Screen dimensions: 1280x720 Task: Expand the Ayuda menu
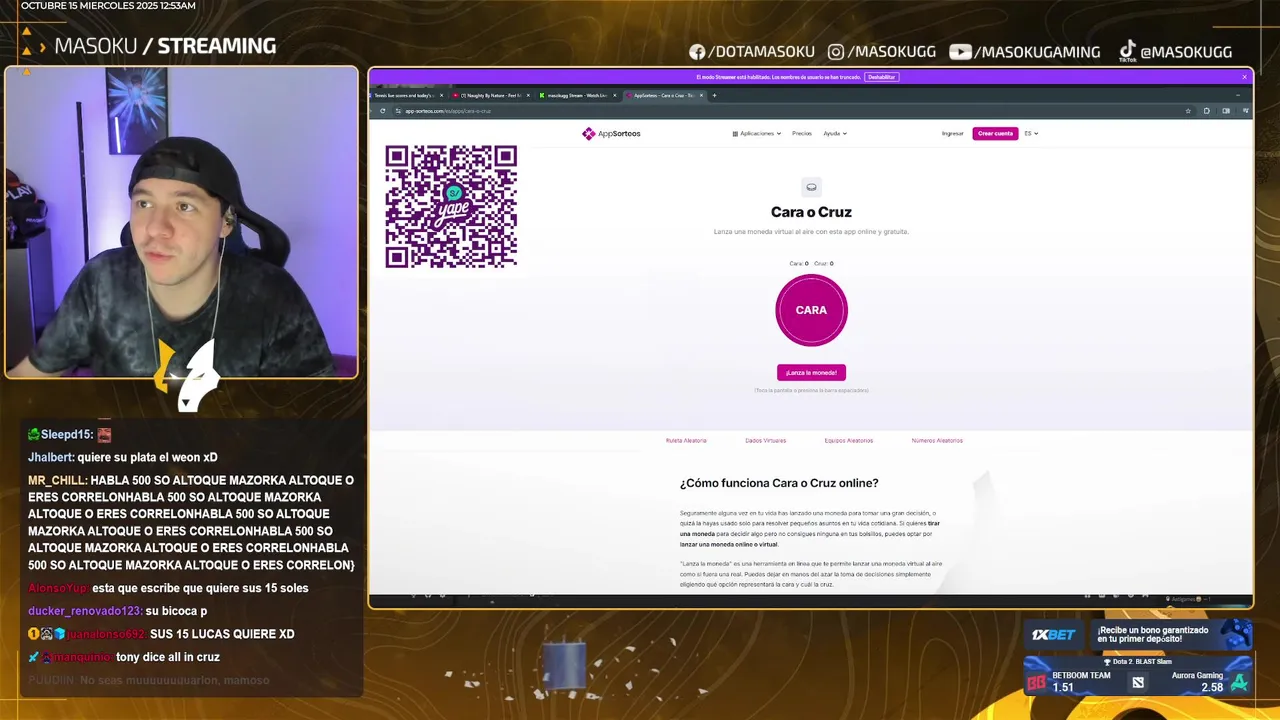[835, 133]
